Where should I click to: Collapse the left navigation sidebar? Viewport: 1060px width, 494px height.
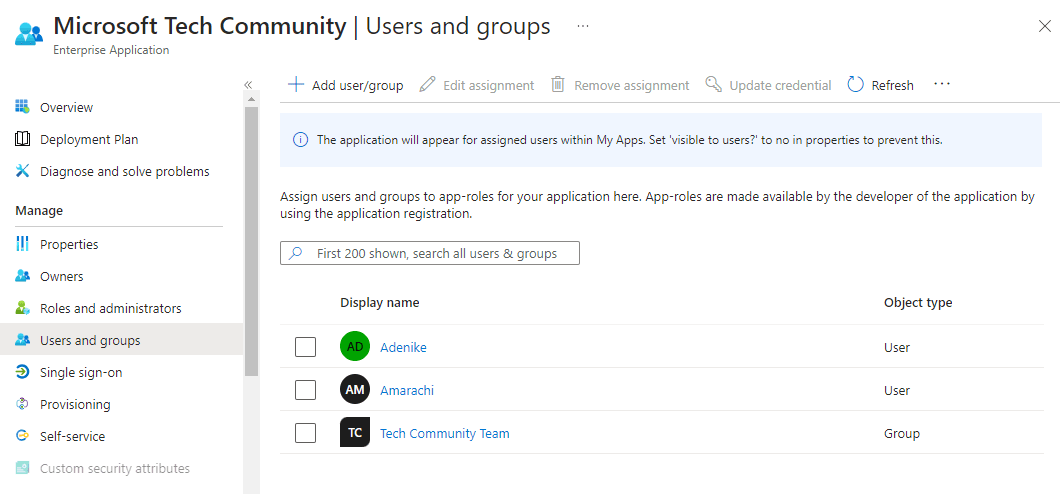[x=248, y=85]
